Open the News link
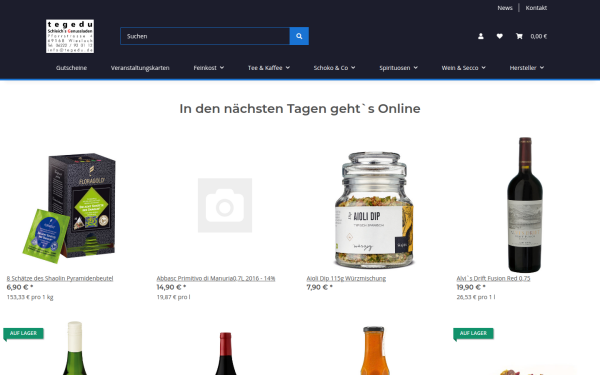 tap(505, 8)
